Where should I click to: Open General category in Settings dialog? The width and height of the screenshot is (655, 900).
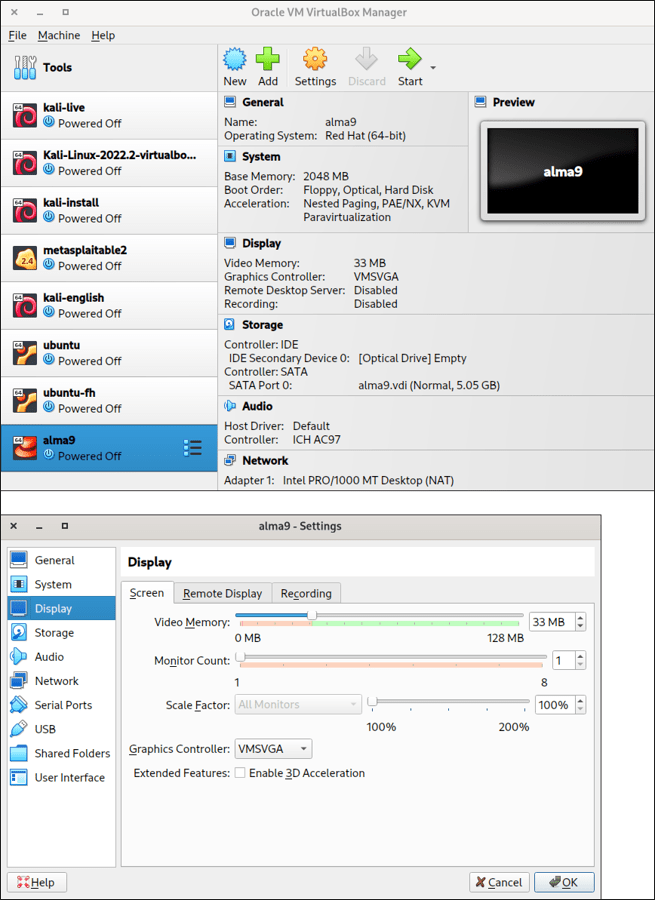click(61, 560)
